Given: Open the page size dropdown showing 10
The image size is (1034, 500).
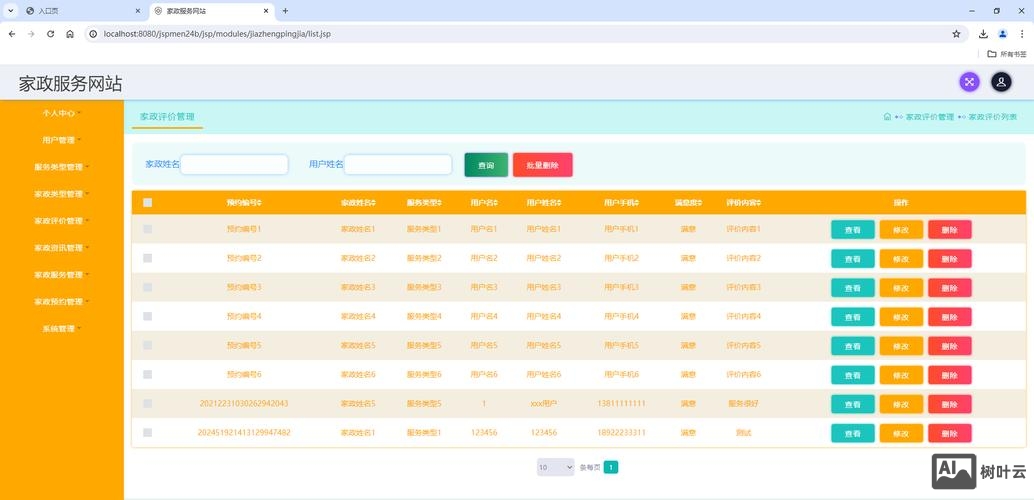Looking at the screenshot, I should 555,467.
